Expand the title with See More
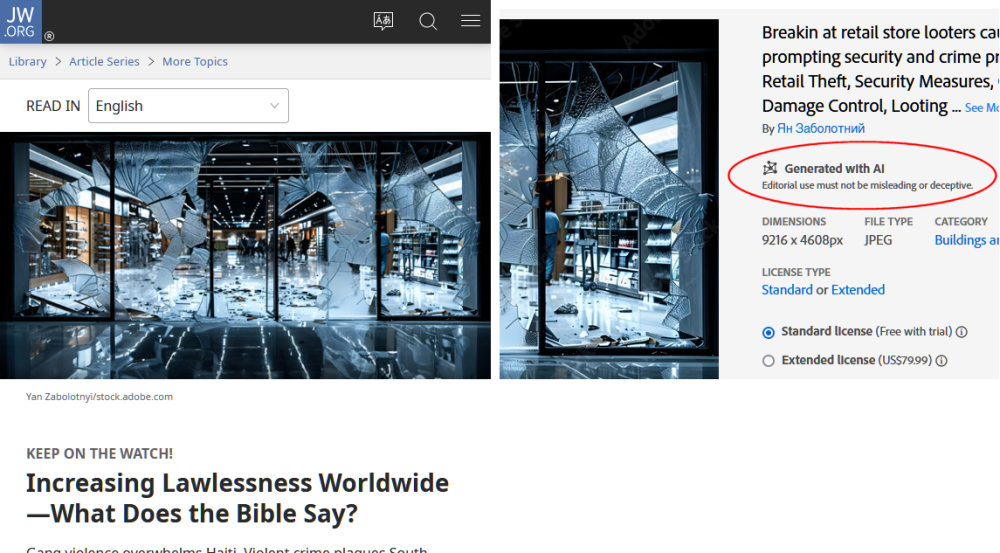This screenshot has width=1000, height=553. click(x=981, y=108)
